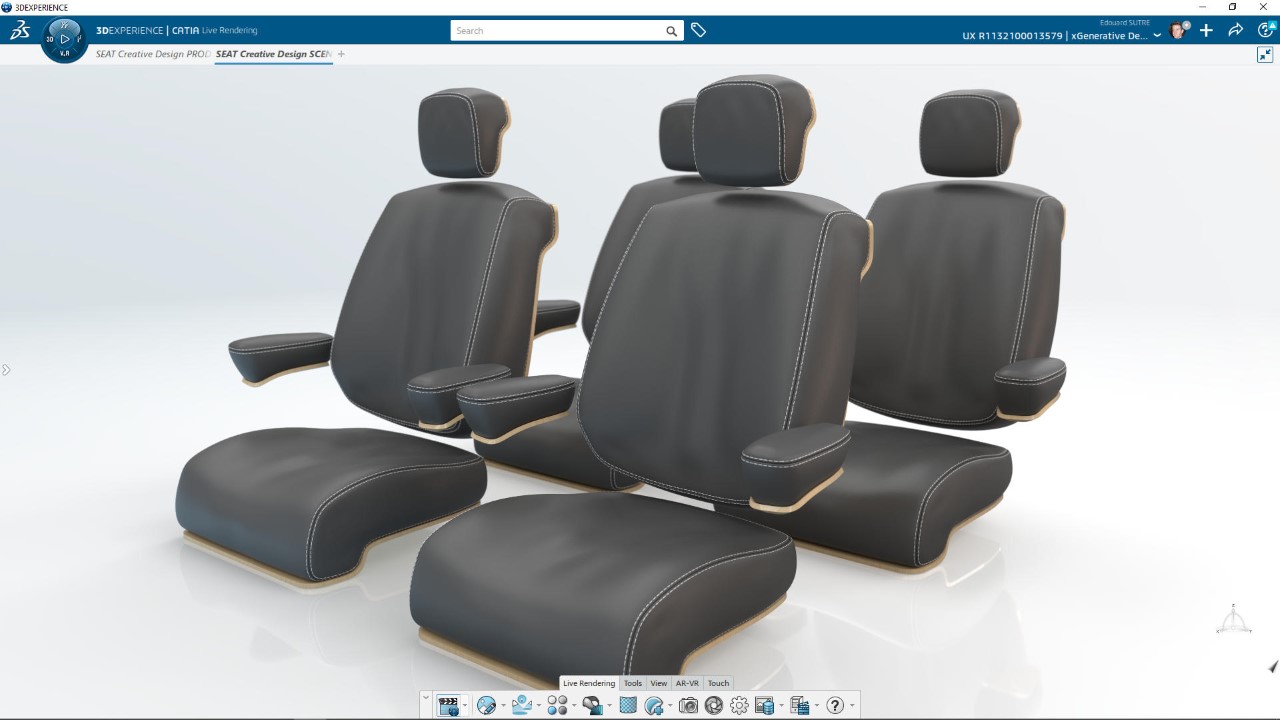1280x720 pixels.
Task: Expand the xGenerative Design role dropdown chevron
Action: click(x=1157, y=36)
